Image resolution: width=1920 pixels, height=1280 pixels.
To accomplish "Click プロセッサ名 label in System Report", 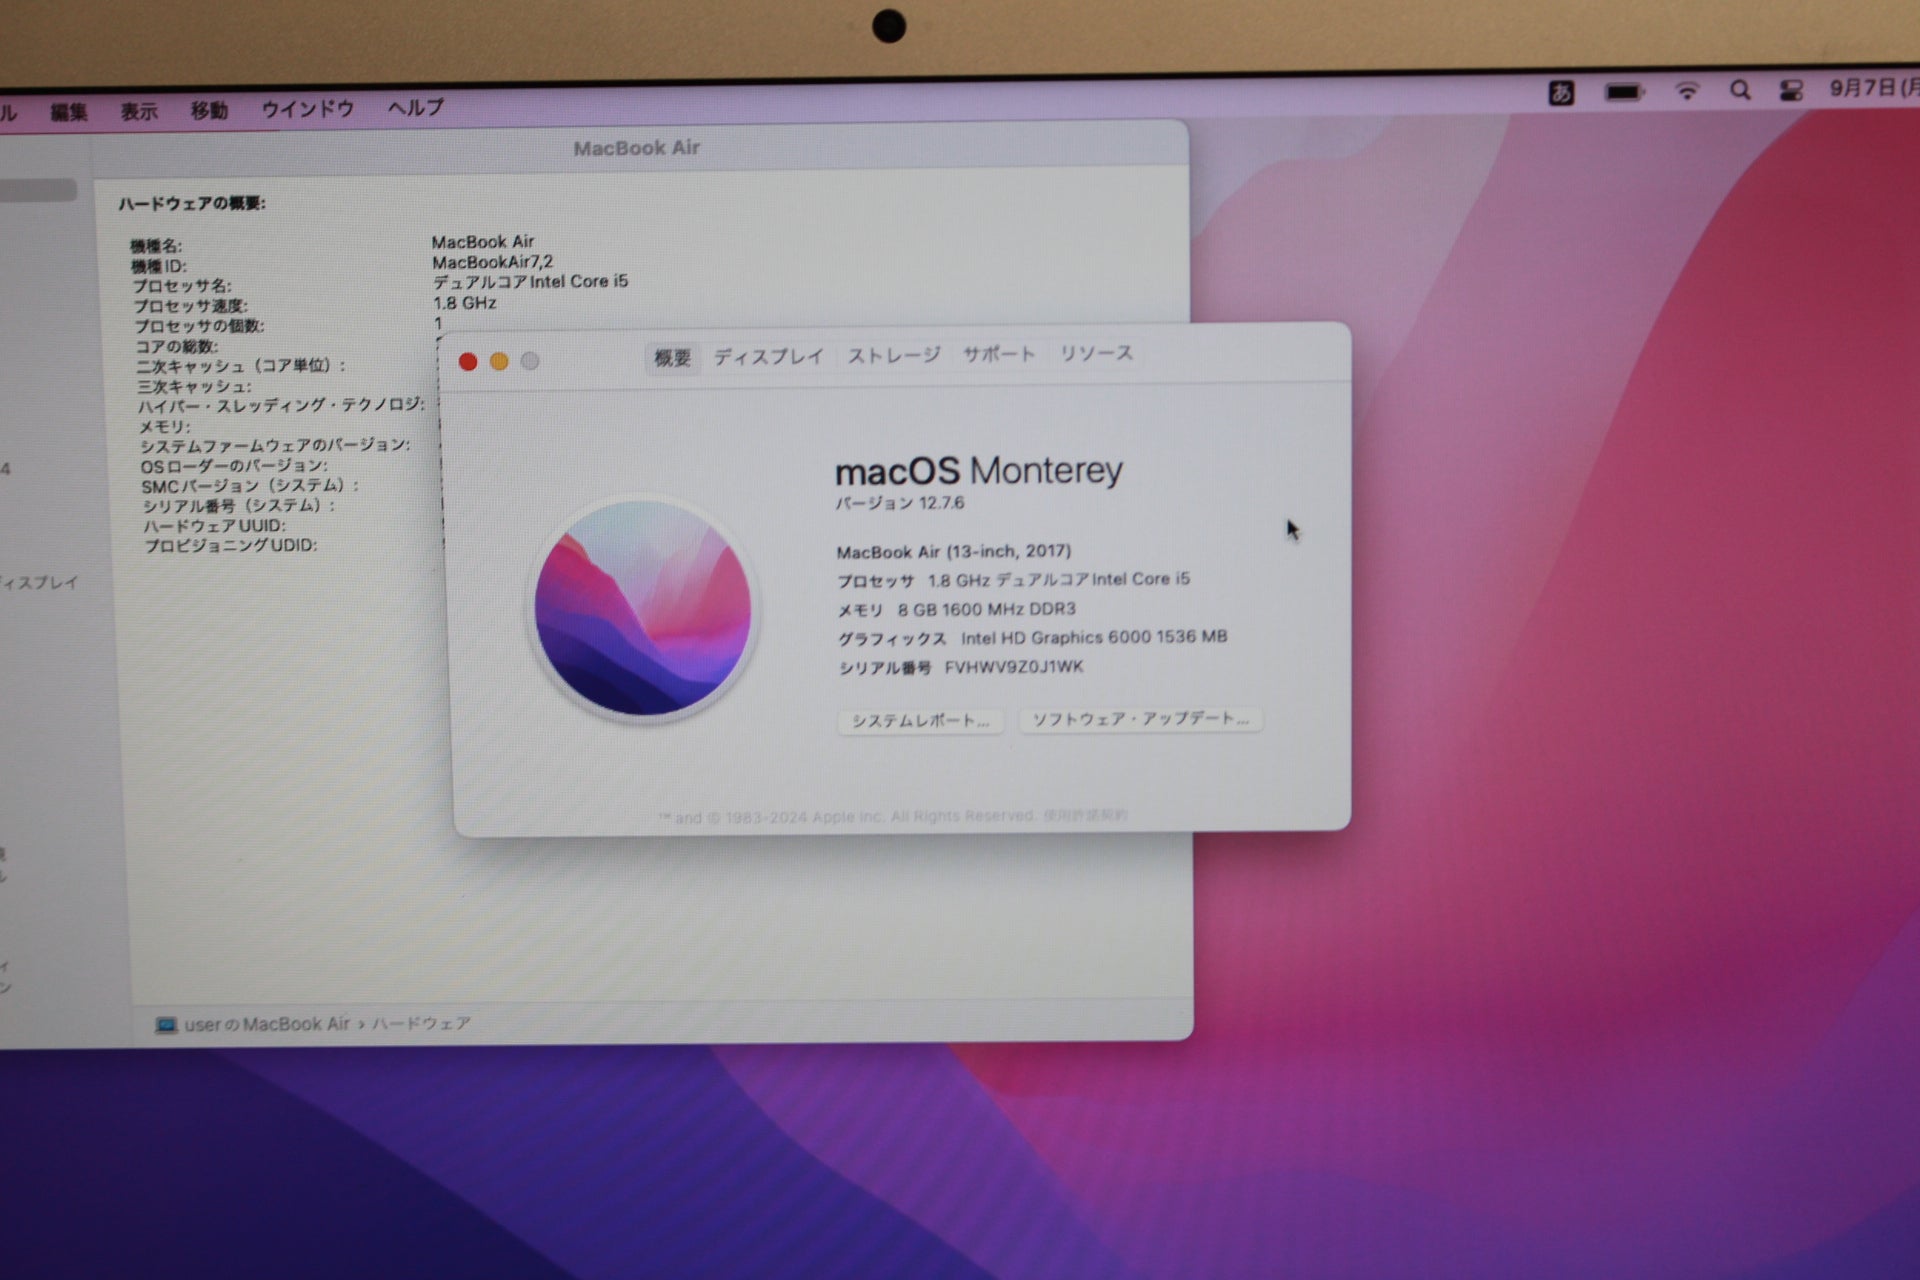I will click(x=182, y=286).
